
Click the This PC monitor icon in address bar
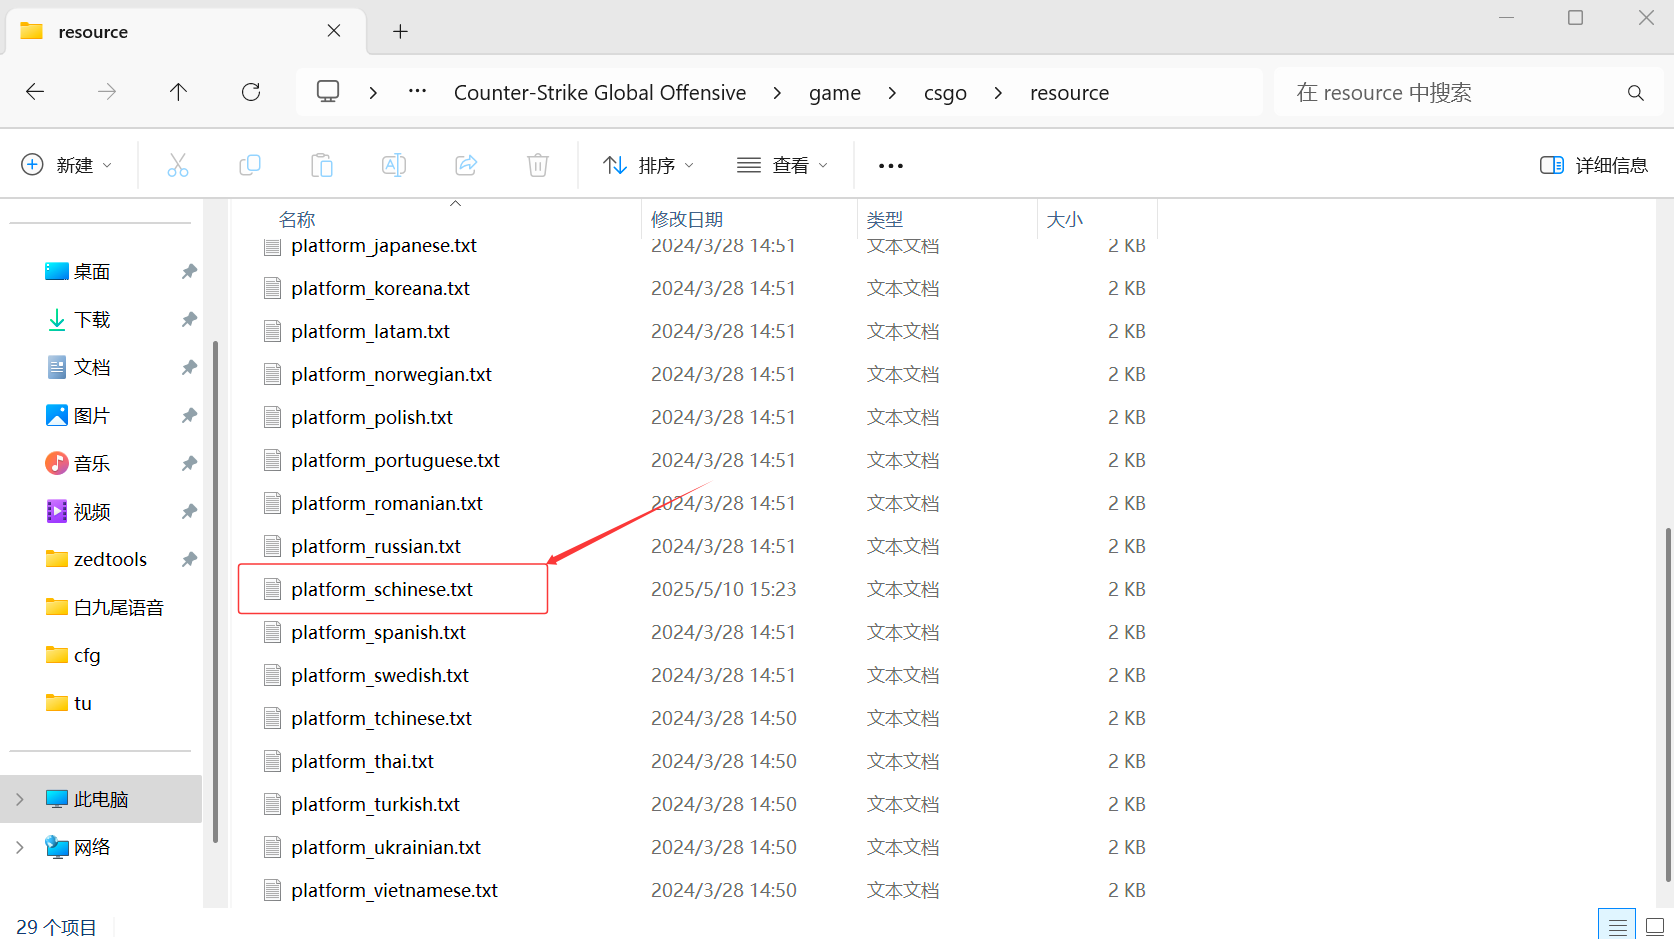[328, 92]
